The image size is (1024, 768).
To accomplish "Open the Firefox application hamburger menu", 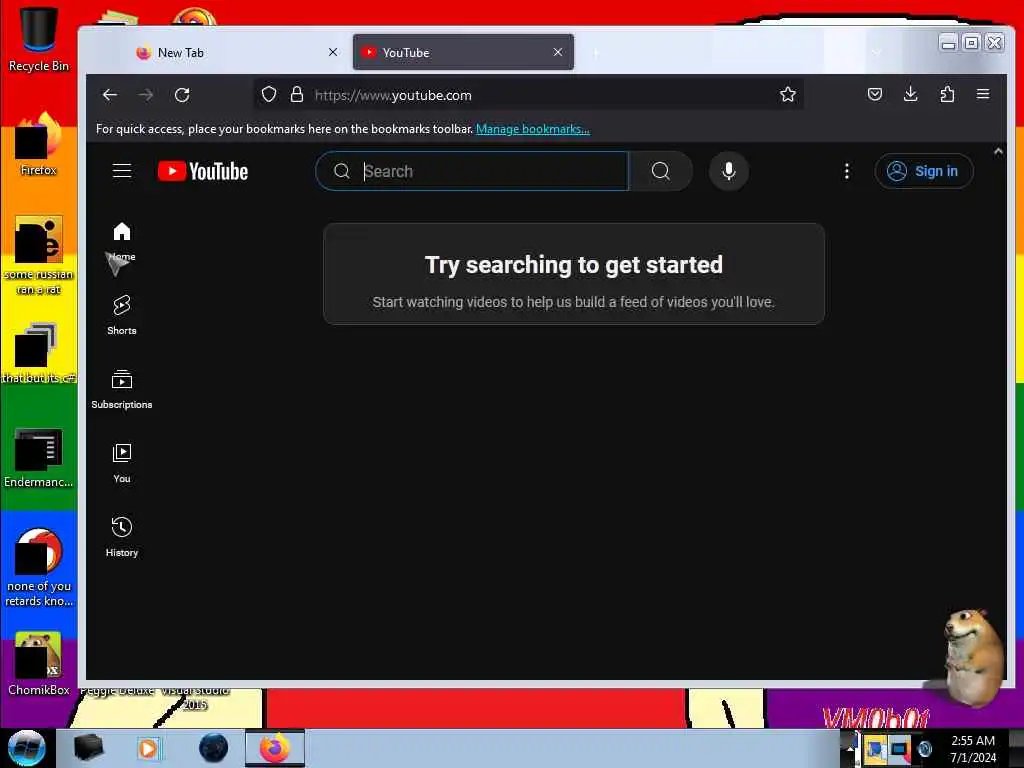I will click(x=983, y=95).
